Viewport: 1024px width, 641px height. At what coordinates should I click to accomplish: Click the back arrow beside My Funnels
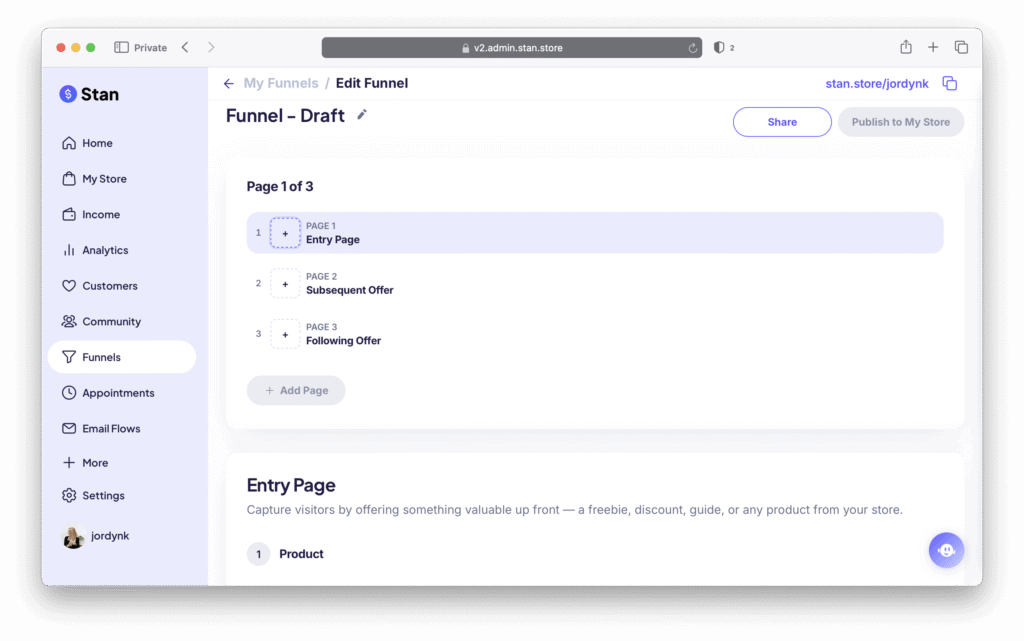coord(229,84)
